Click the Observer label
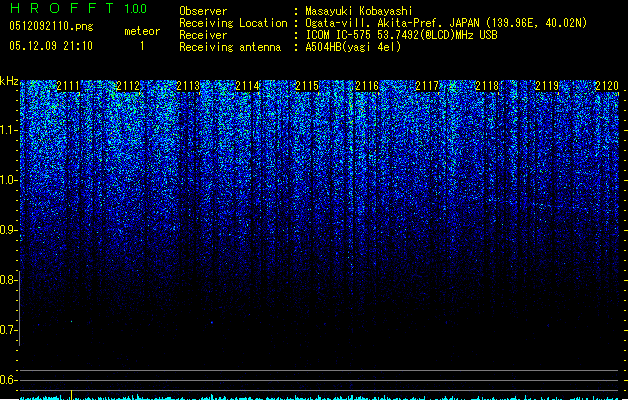Viewport: 629px width, 400px height. click(203, 11)
